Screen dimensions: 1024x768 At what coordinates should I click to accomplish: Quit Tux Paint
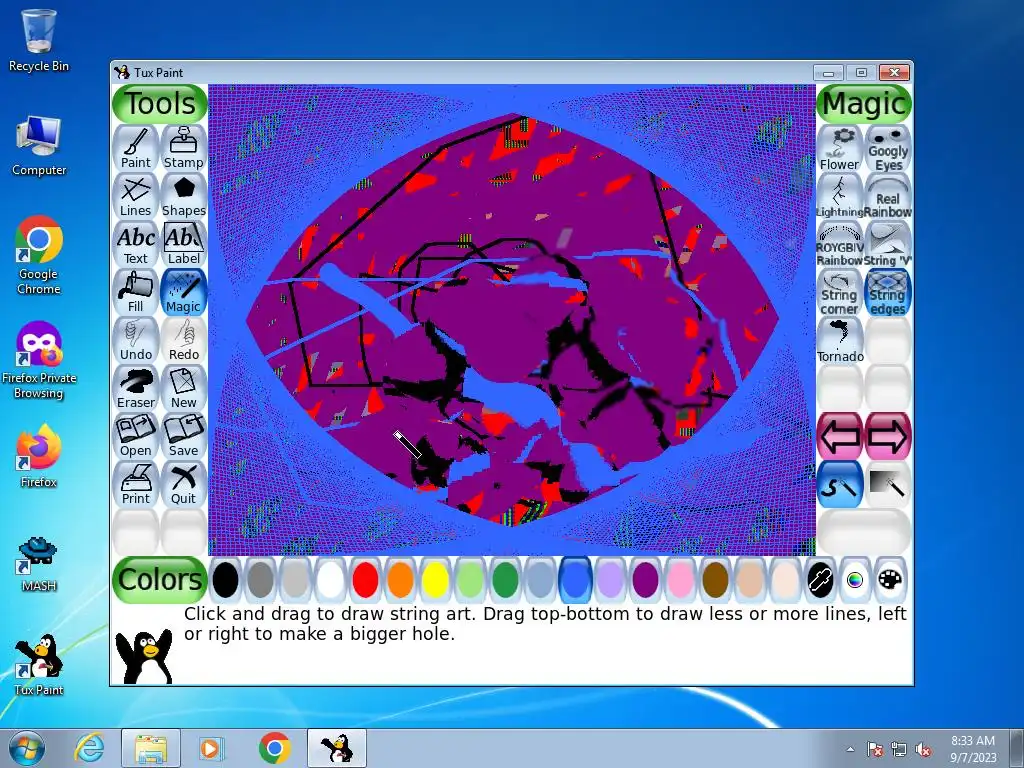pos(184,484)
